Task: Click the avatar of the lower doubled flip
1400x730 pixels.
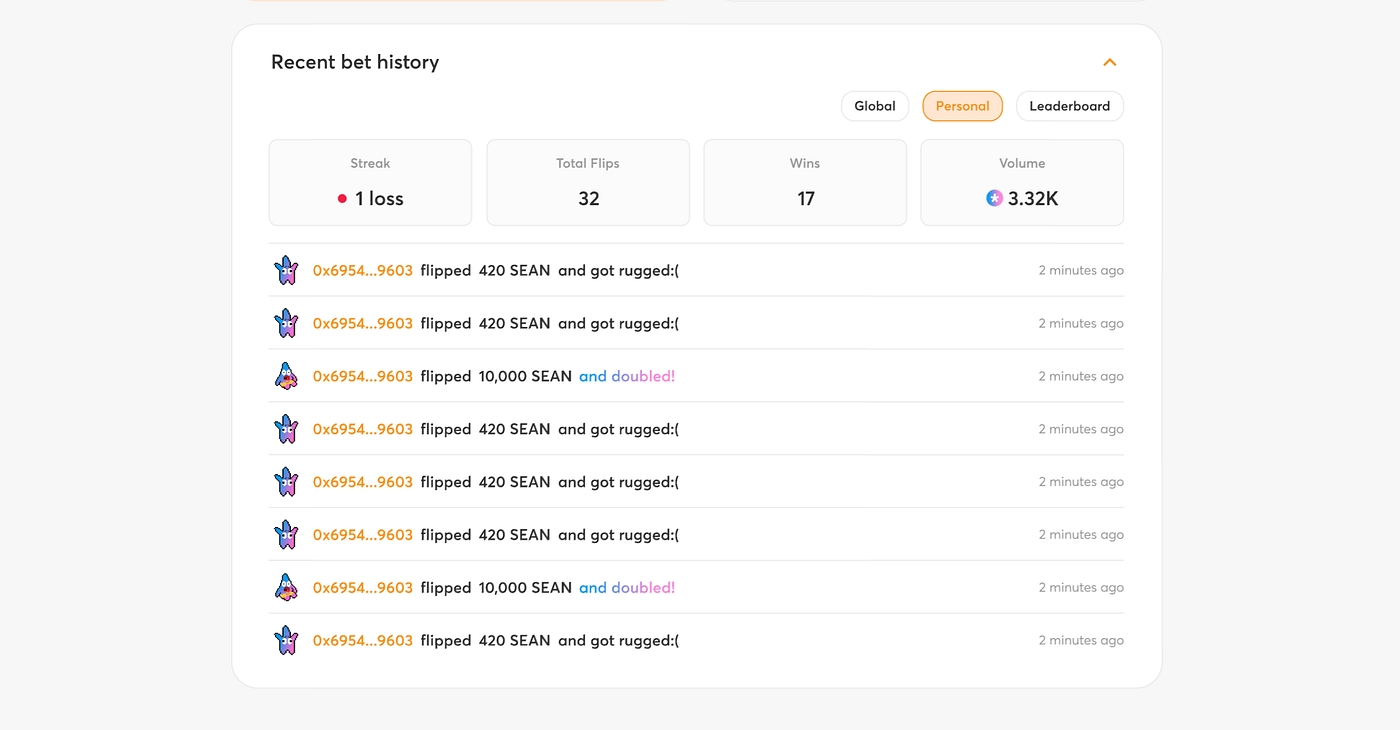Action: tap(287, 588)
